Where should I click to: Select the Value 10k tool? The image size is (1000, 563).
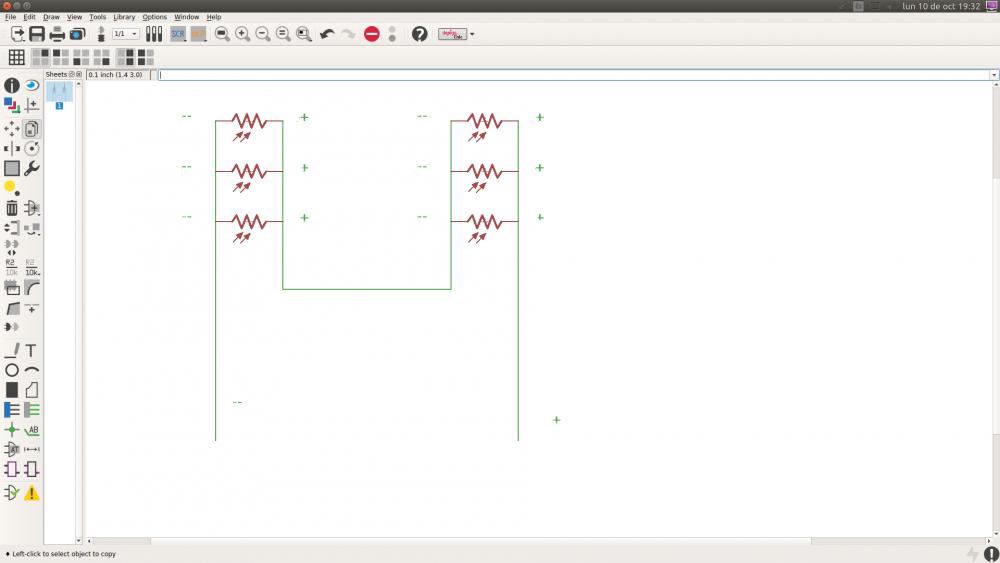click(31, 267)
